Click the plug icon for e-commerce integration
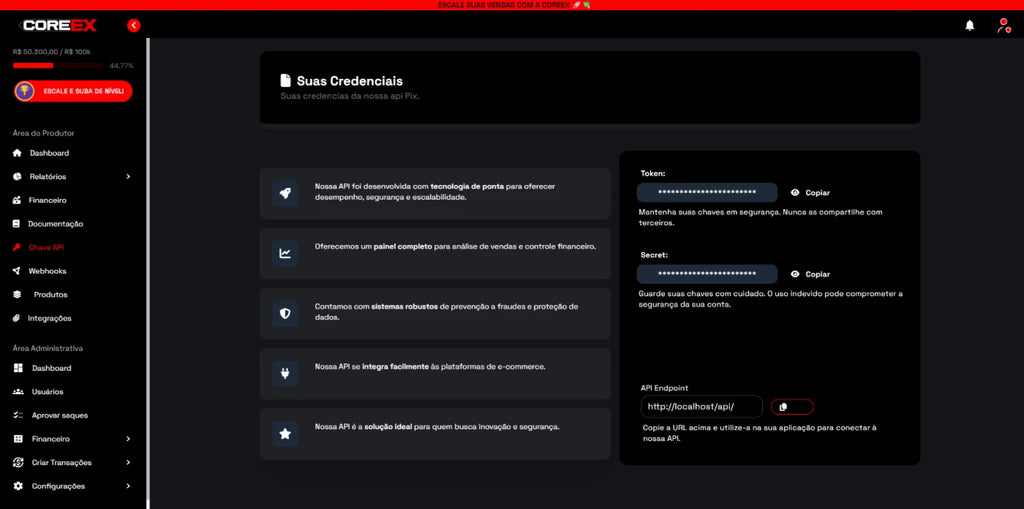The image size is (1024, 509). click(285, 374)
